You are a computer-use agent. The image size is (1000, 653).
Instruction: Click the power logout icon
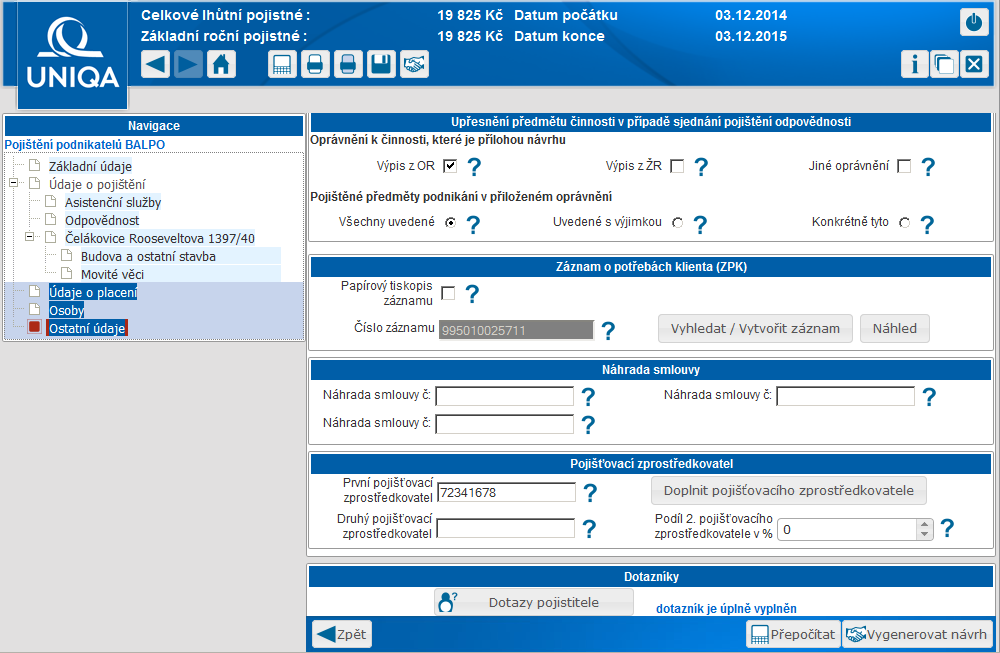click(974, 22)
